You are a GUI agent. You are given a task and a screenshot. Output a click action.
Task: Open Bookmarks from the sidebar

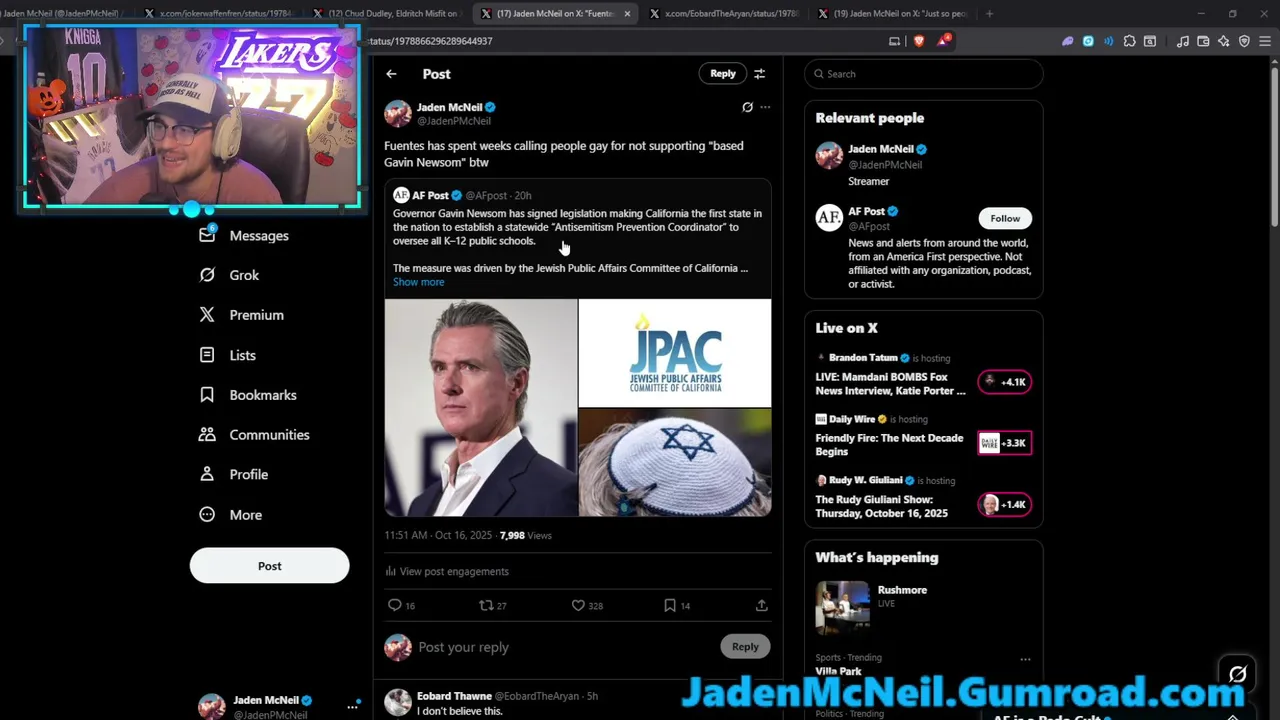click(x=247, y=395)
